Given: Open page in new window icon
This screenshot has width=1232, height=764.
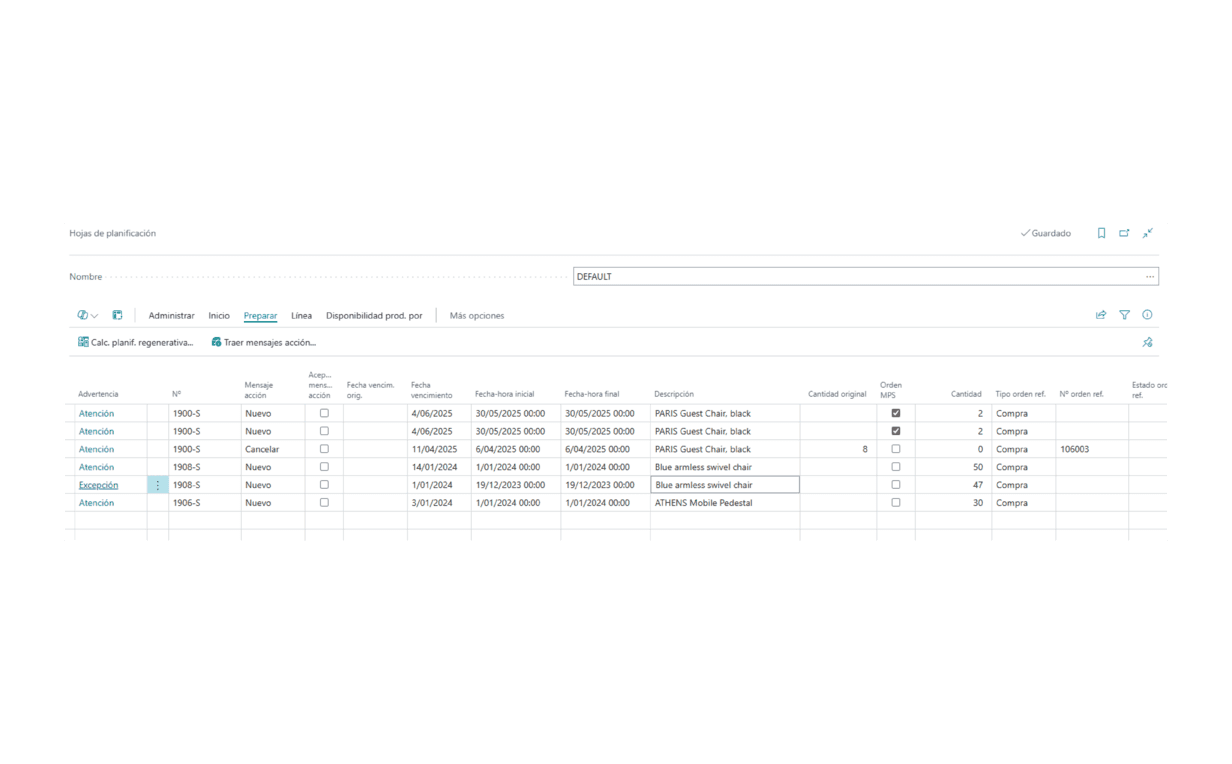Looking at the screenshot, I should click(1124, 233).
